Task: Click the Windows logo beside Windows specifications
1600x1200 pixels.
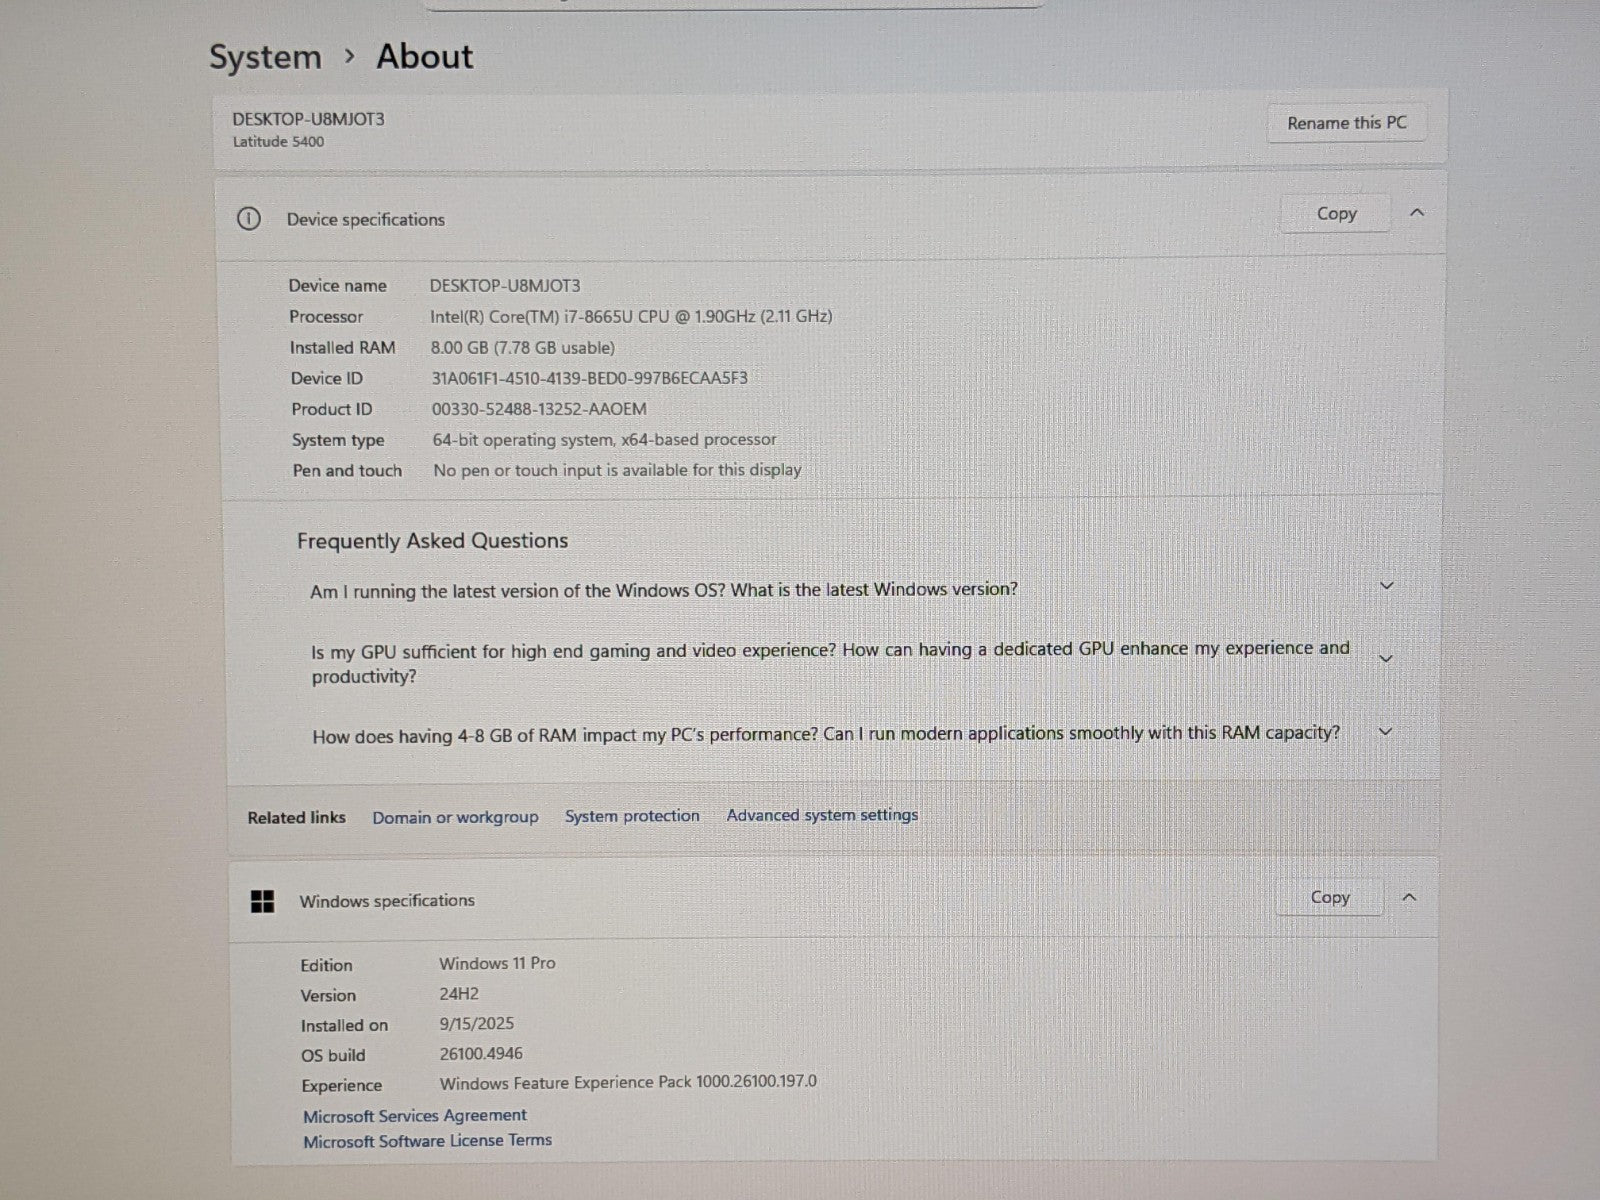Action: click(263, 901)
